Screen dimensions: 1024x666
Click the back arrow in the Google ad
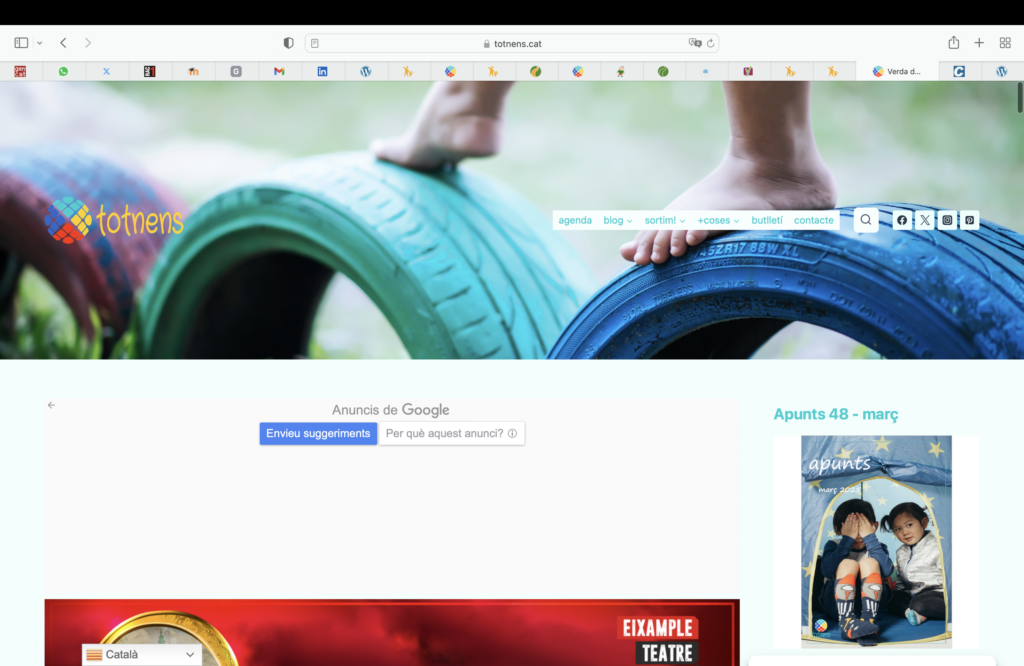click(51, 405)
